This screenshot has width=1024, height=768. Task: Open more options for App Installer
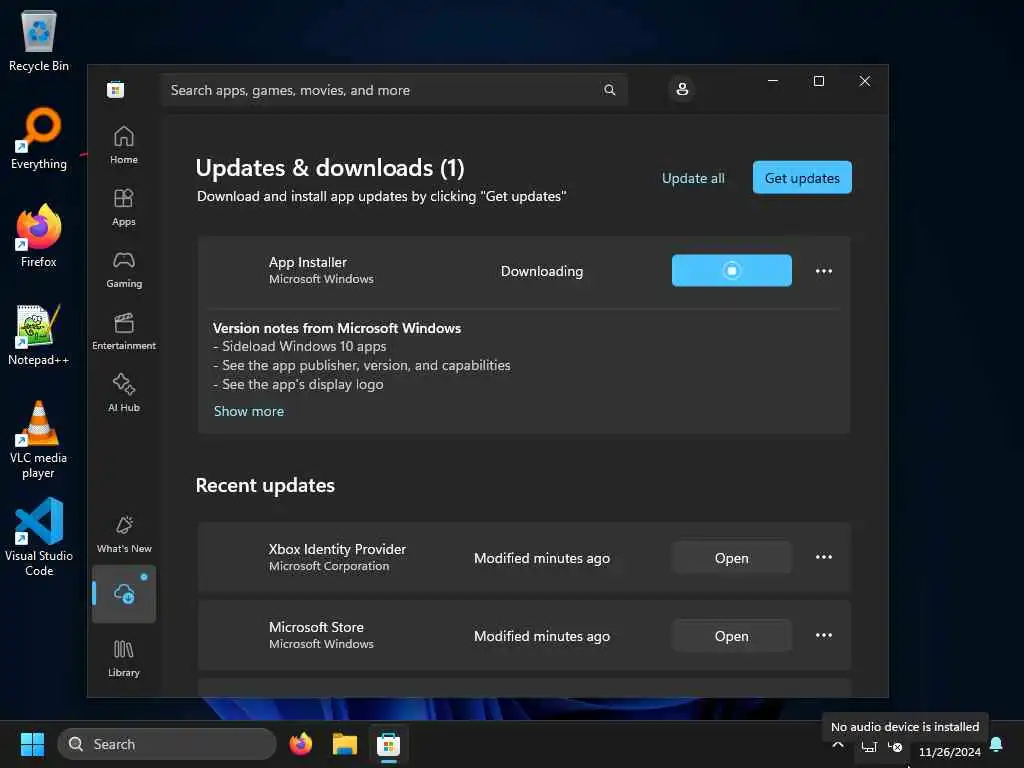[x=824, y=270]
